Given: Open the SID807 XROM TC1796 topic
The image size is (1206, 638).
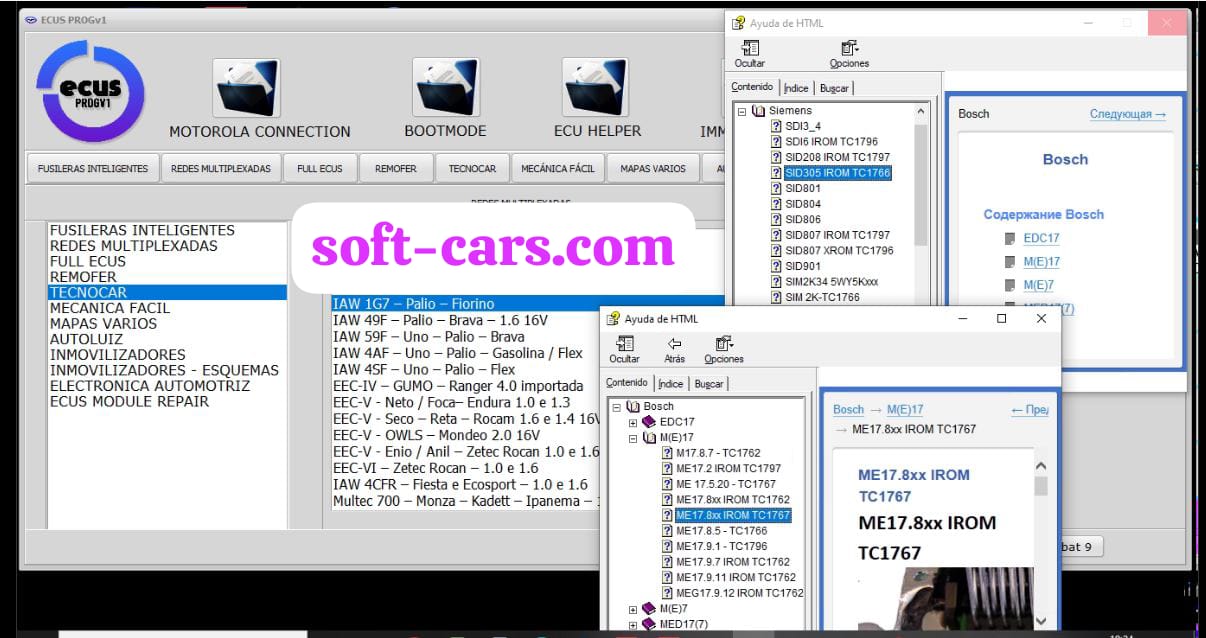Looking at the screenshot, I should (x=839, y=250).
